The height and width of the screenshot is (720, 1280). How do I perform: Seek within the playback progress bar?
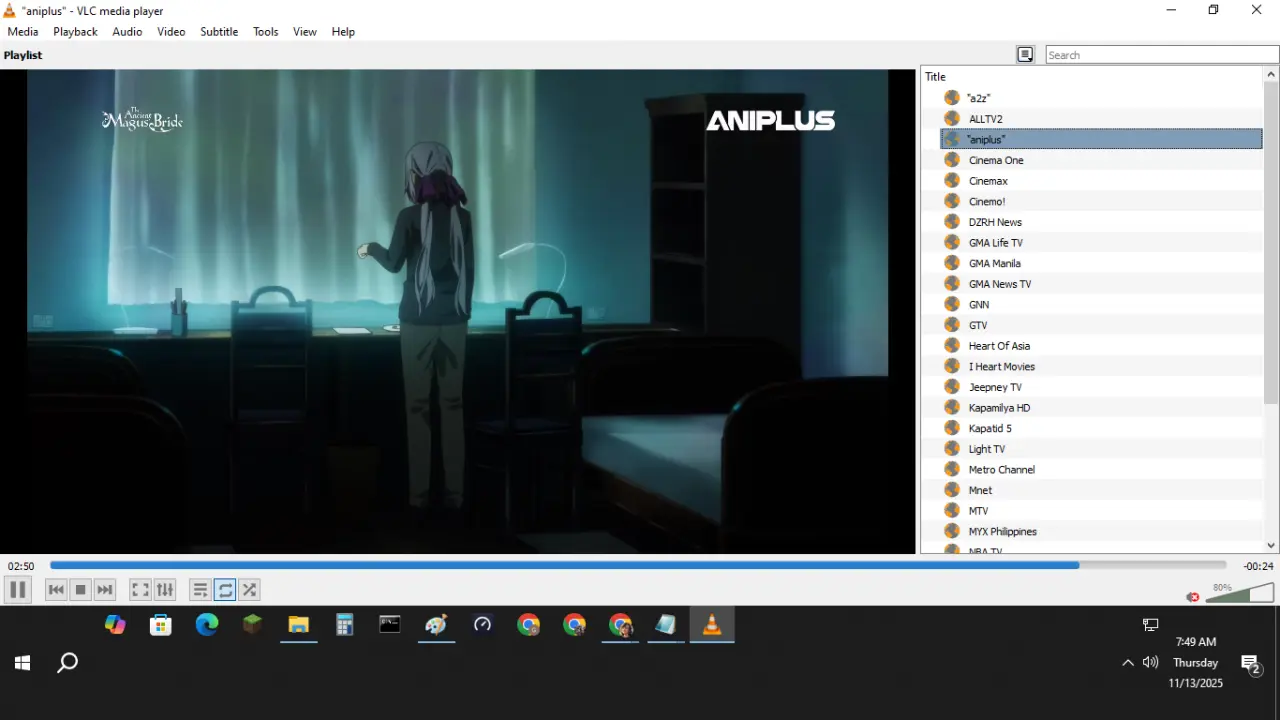[x=638, y=566]
